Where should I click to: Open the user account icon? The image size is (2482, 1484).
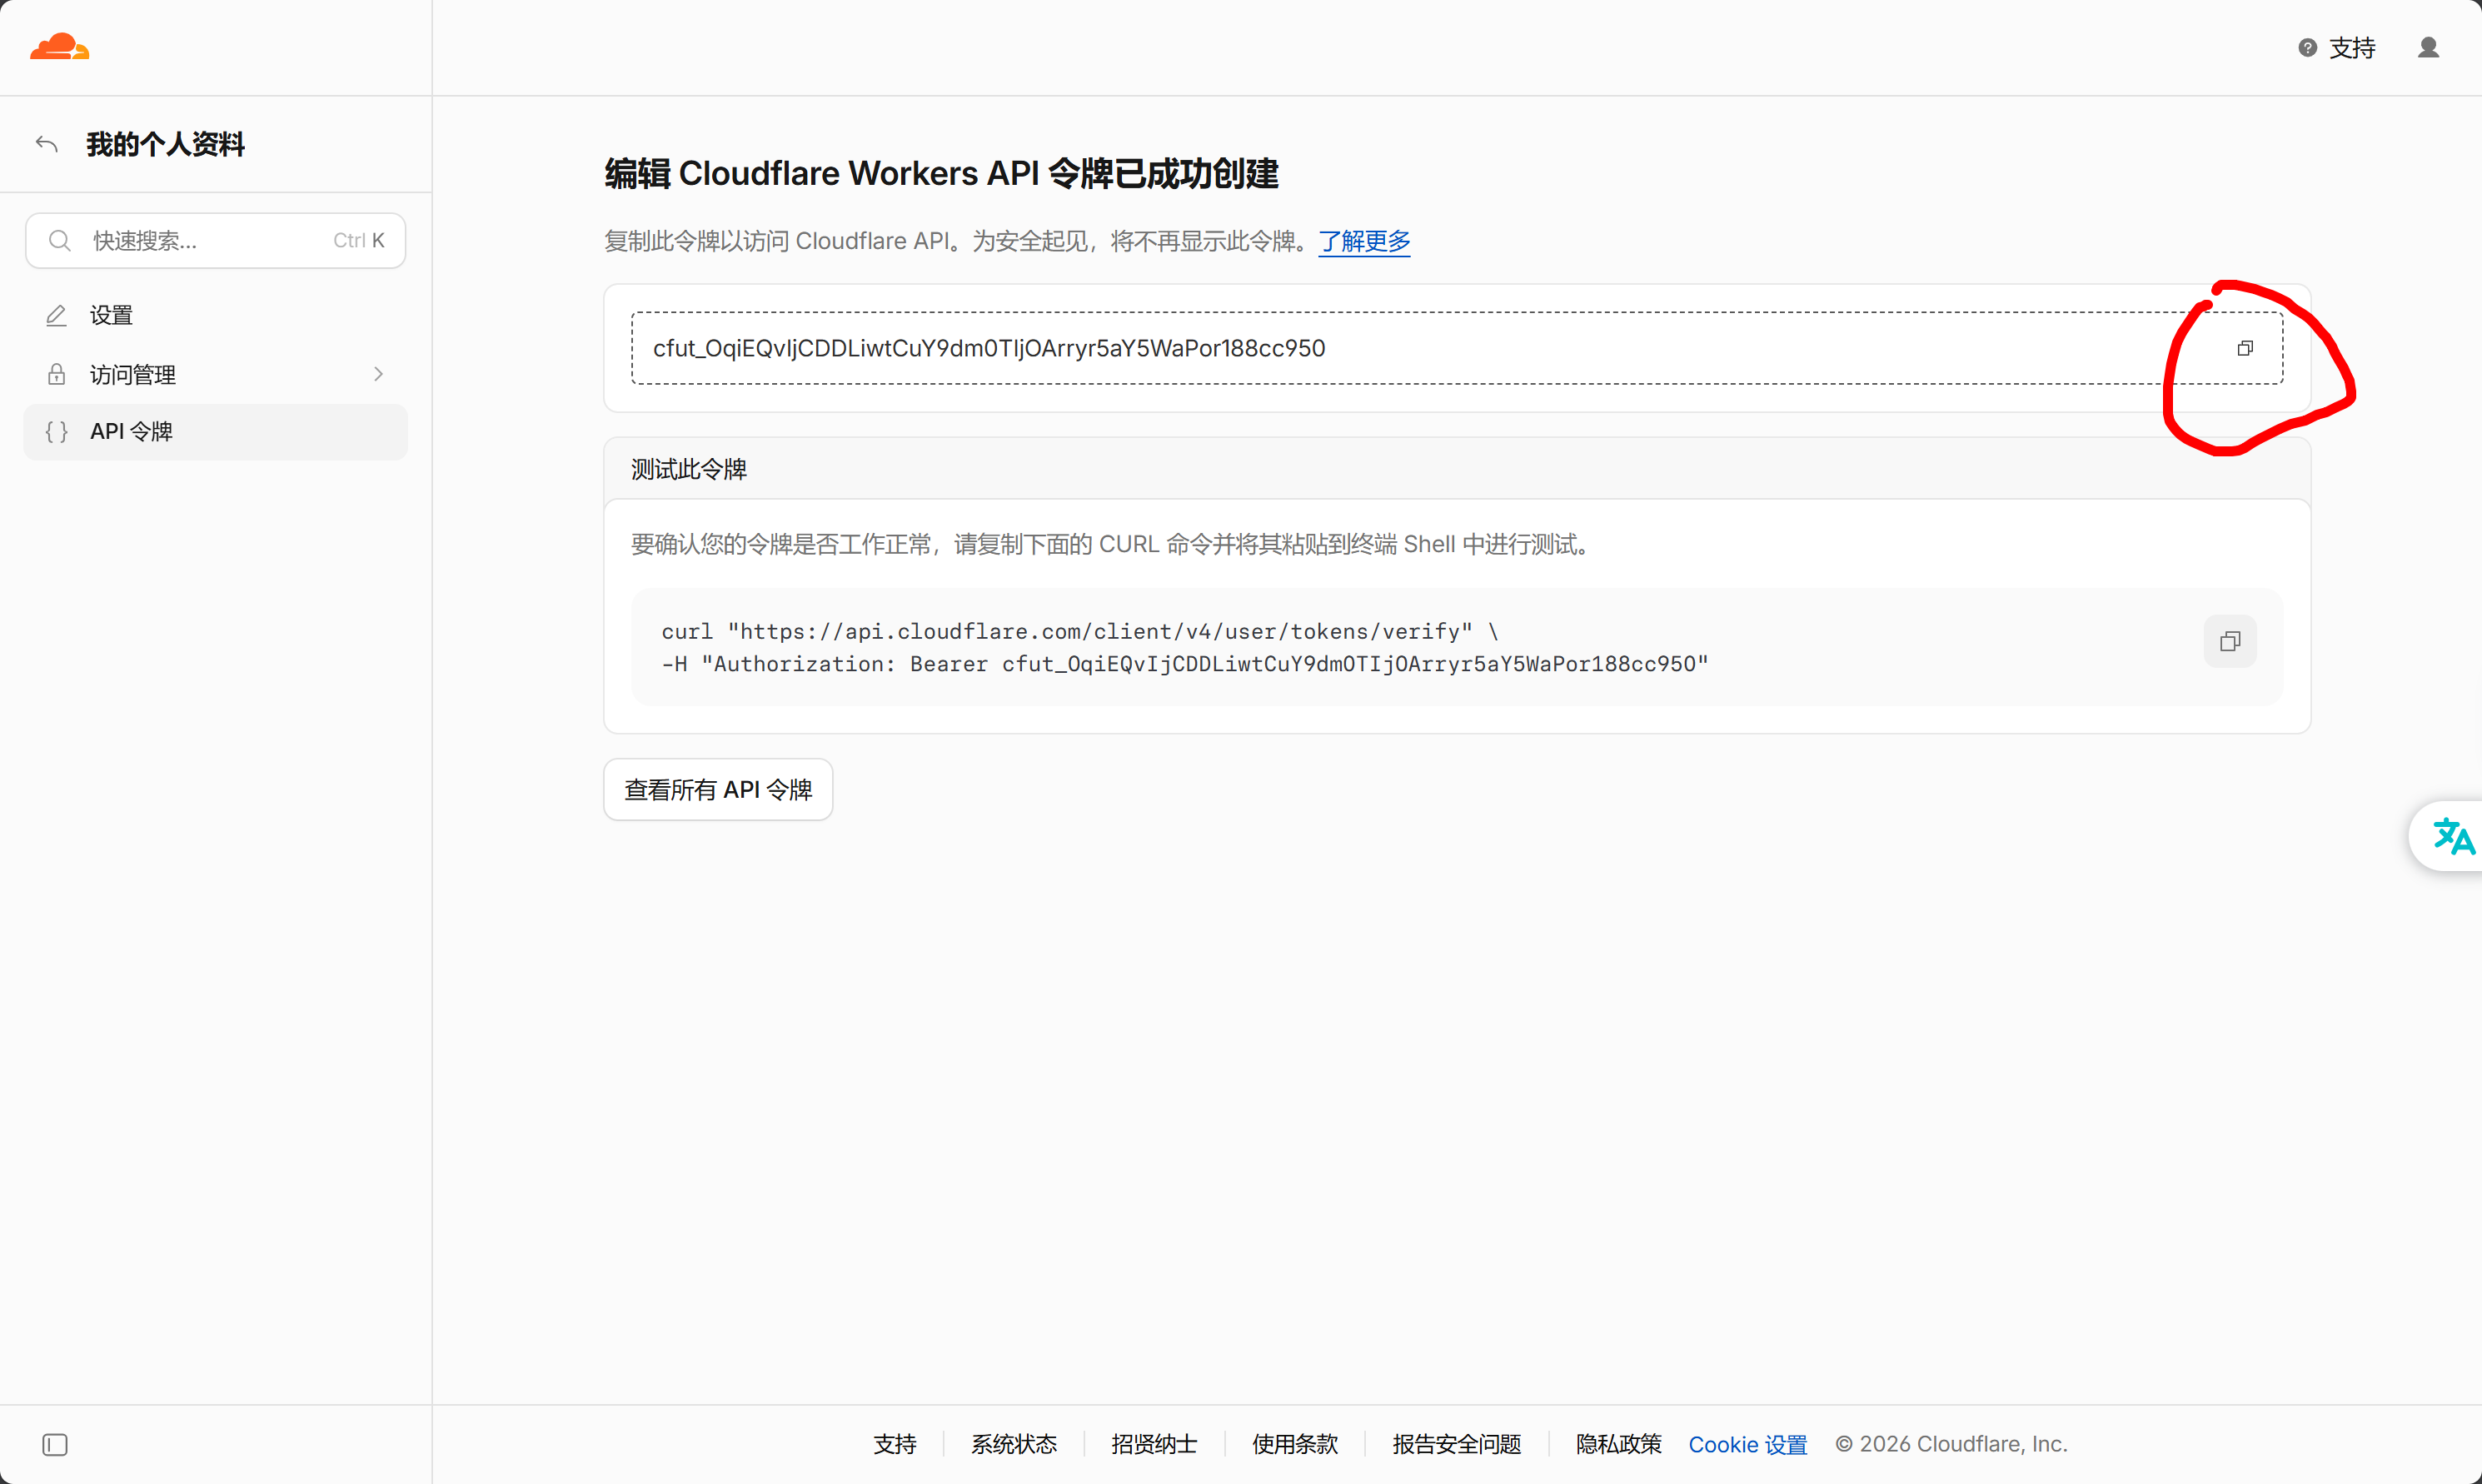click(2428, 47)
